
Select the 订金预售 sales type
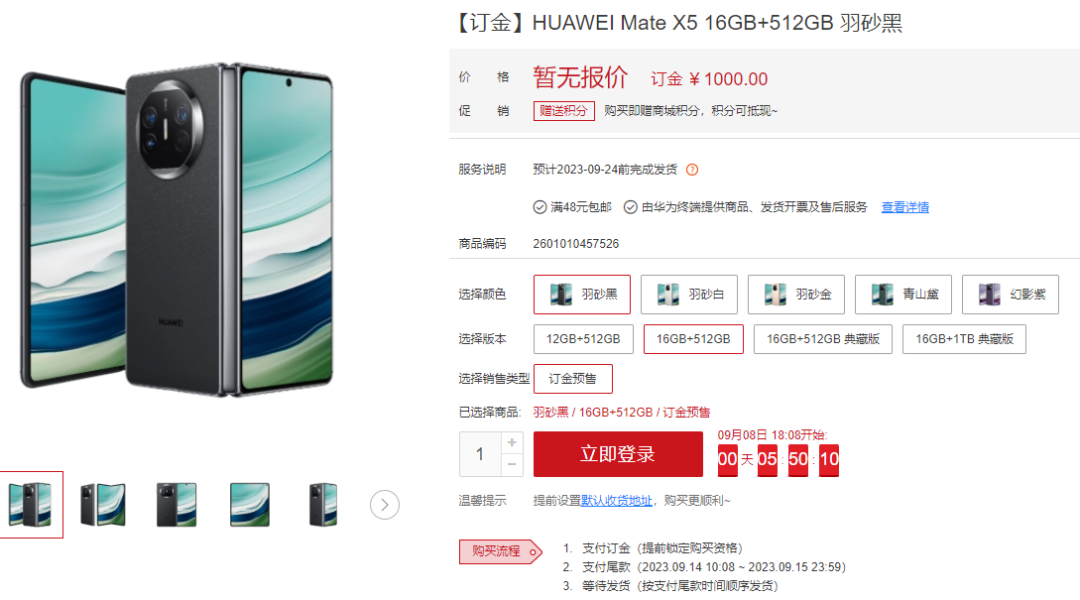point(573,379)
